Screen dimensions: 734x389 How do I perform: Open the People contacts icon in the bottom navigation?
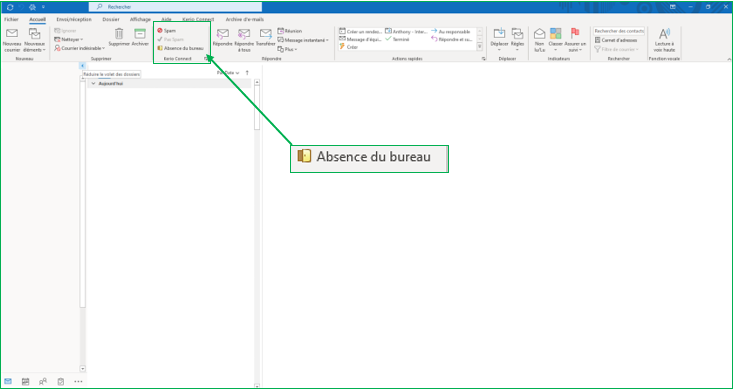[43, 382]
